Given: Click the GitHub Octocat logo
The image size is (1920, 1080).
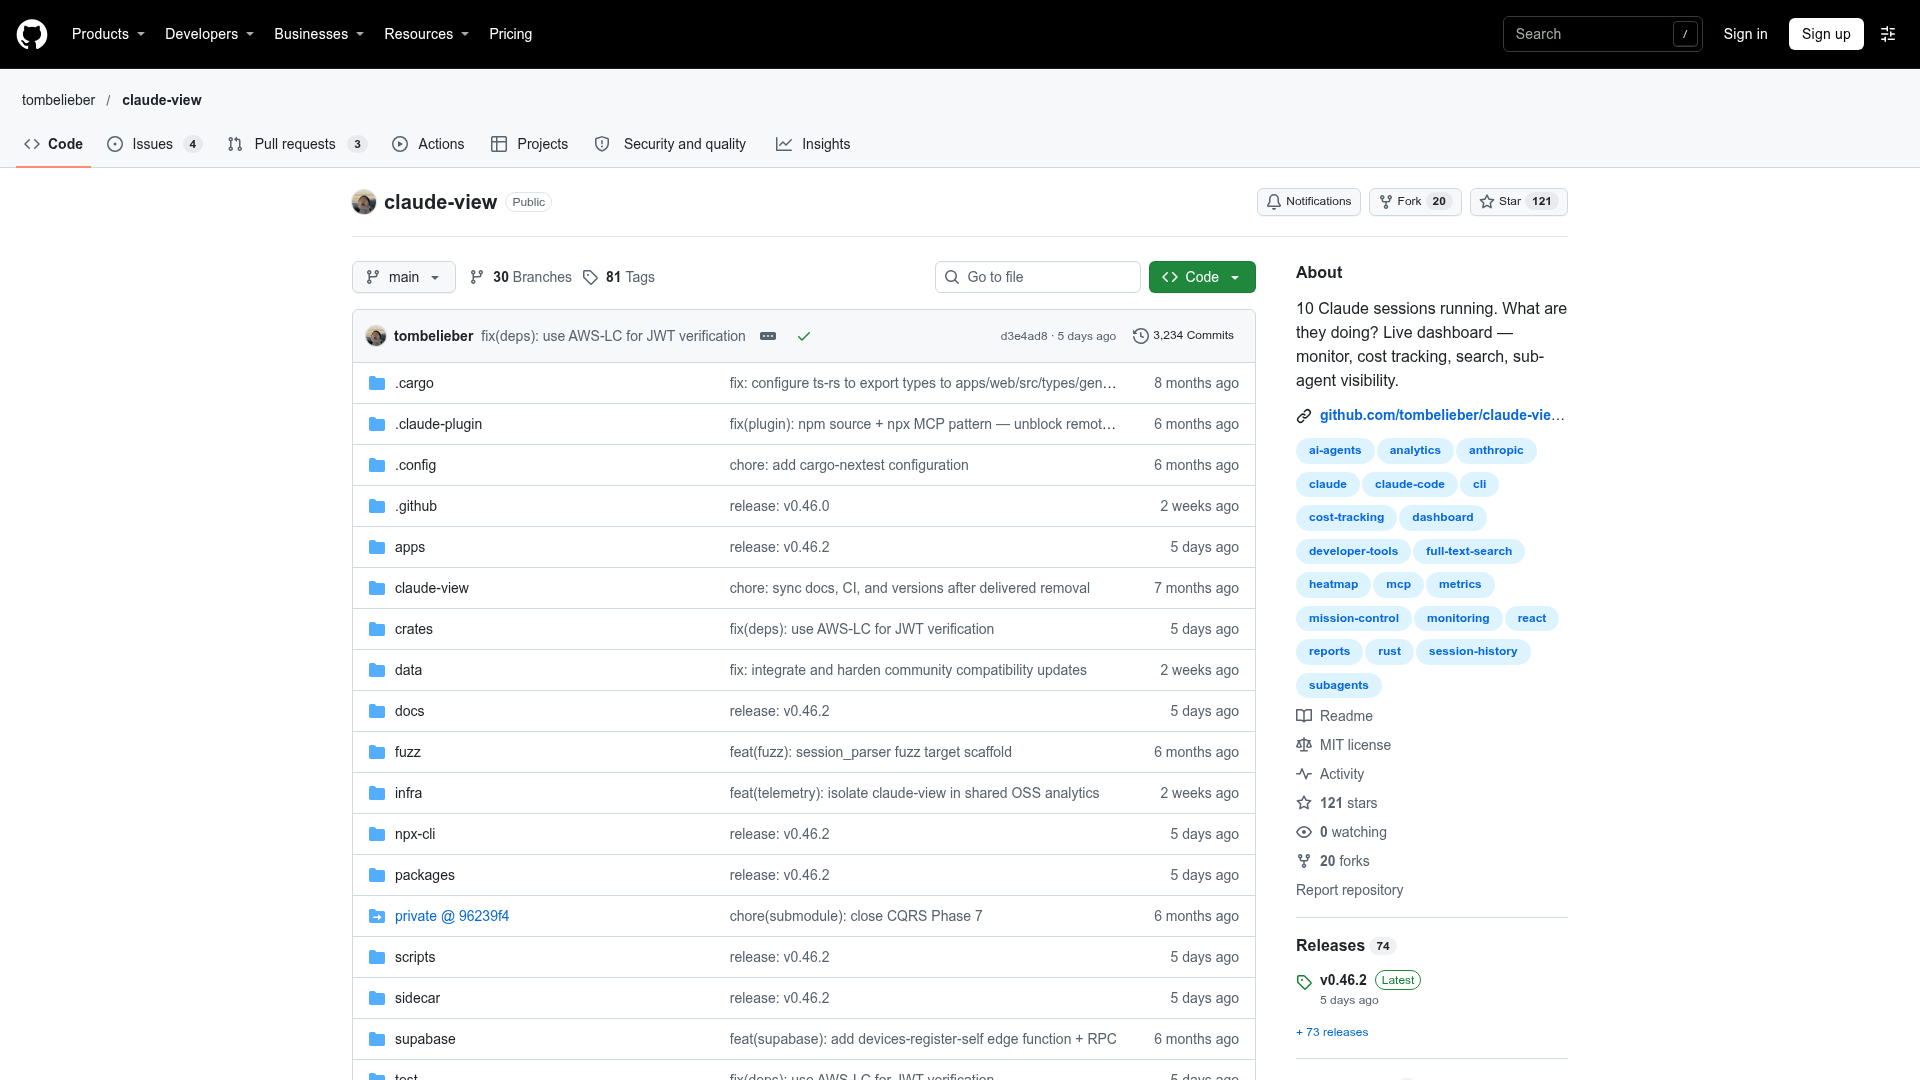Looking at the screenshot, I should point(32,34).
